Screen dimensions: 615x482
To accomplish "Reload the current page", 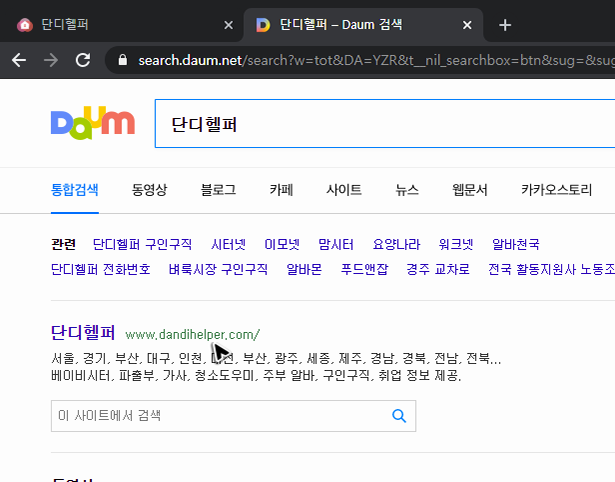I will (83, 60).
